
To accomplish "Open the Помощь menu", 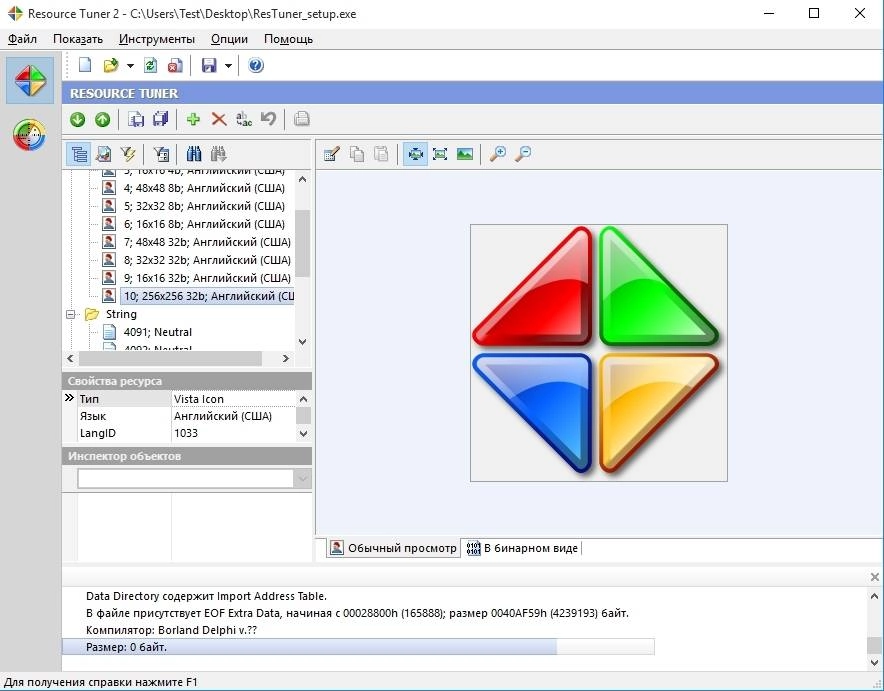I will tap(288, 39).
